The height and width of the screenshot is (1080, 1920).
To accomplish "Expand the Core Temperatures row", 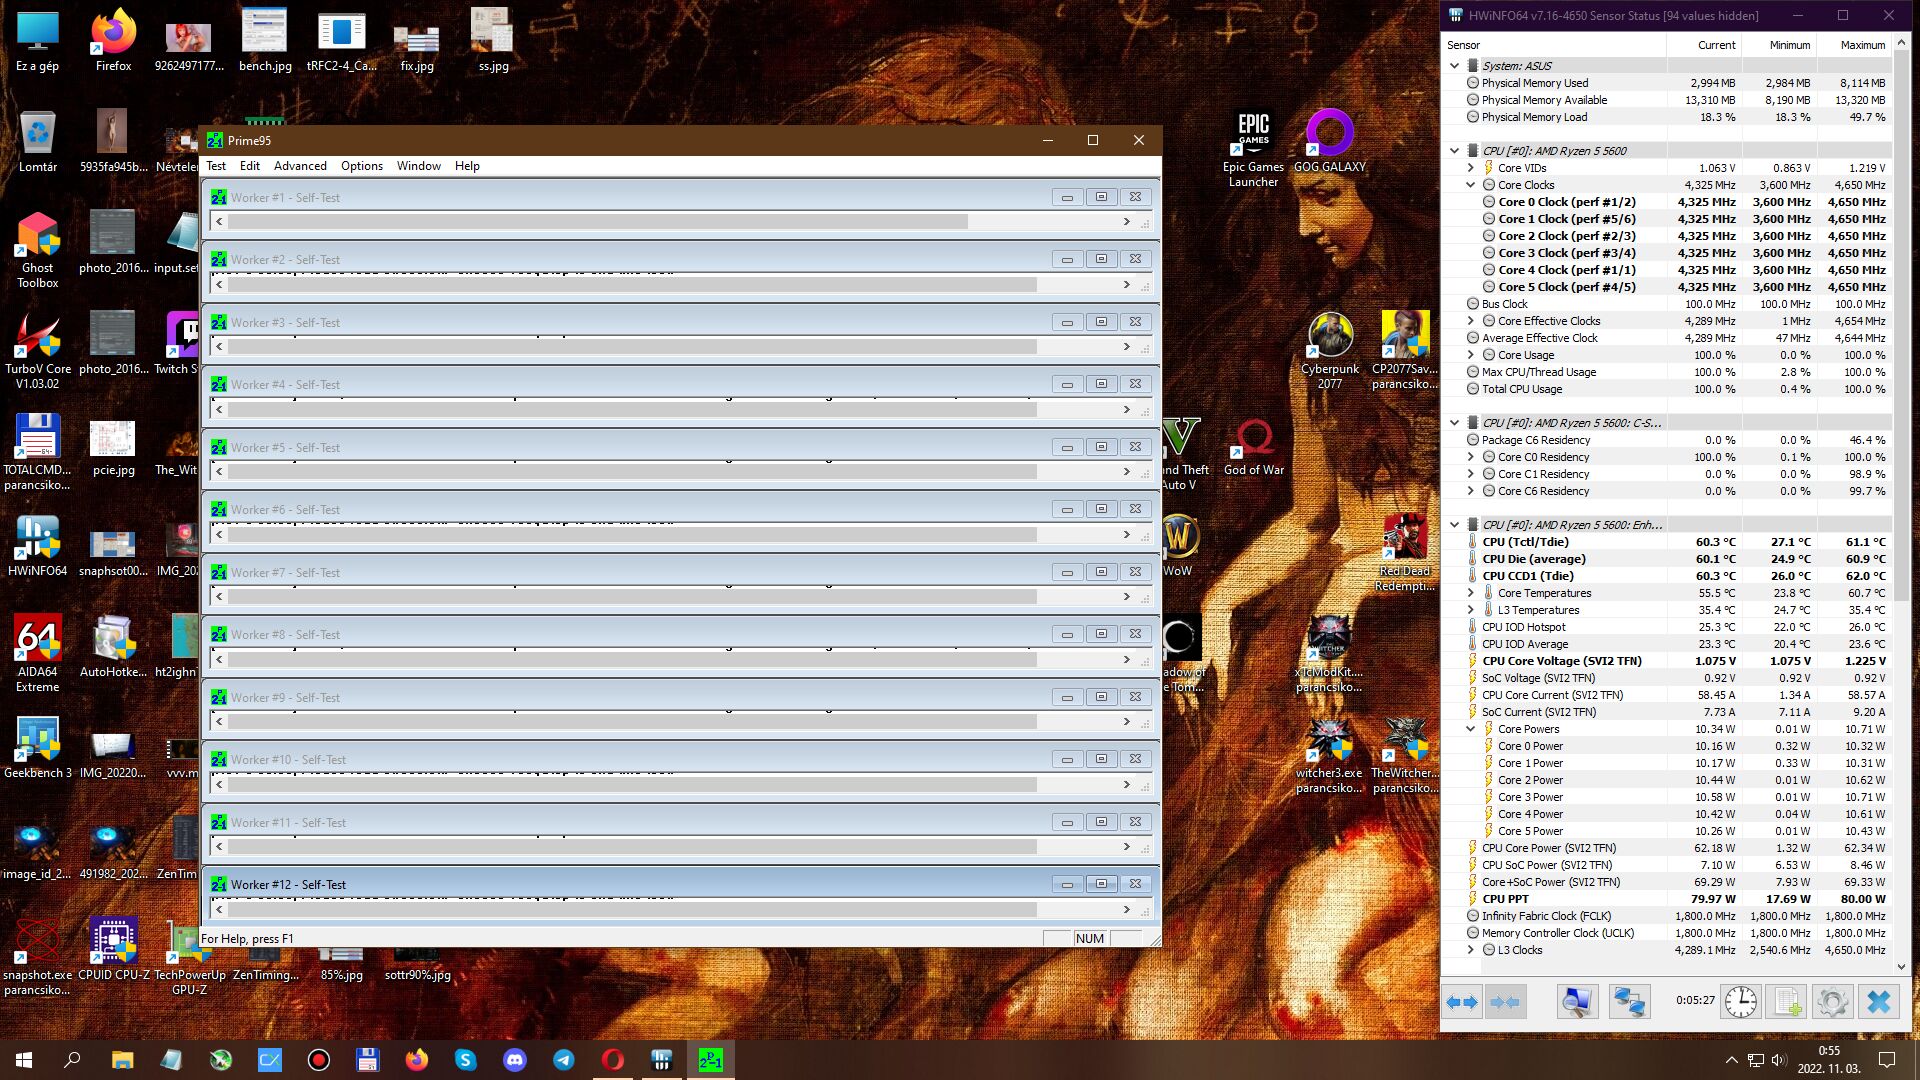I will [1471, 593].
